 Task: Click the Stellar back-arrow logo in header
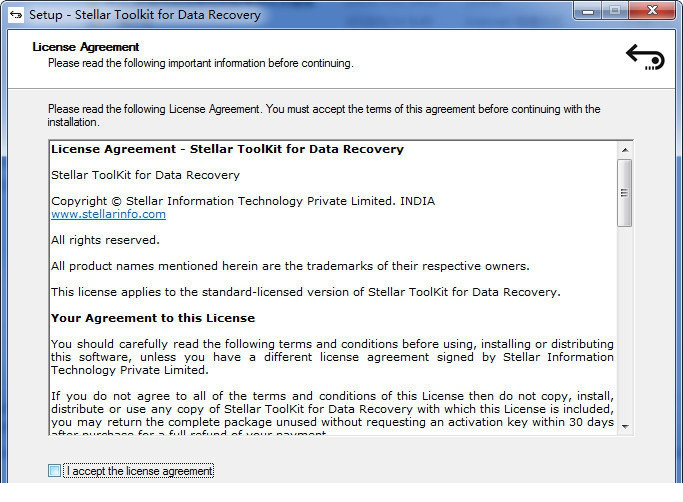click(x=645, y=57)
